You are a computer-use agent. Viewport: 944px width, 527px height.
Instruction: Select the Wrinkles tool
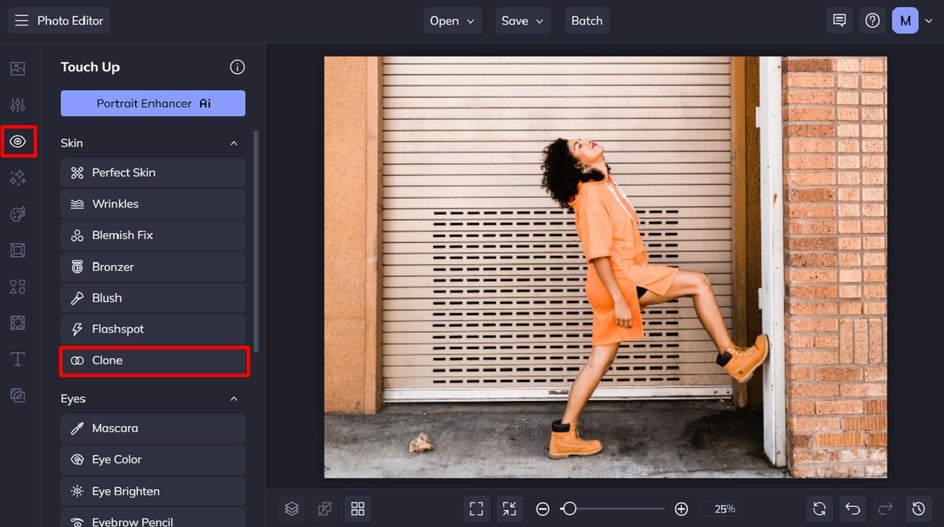point(153,204)
